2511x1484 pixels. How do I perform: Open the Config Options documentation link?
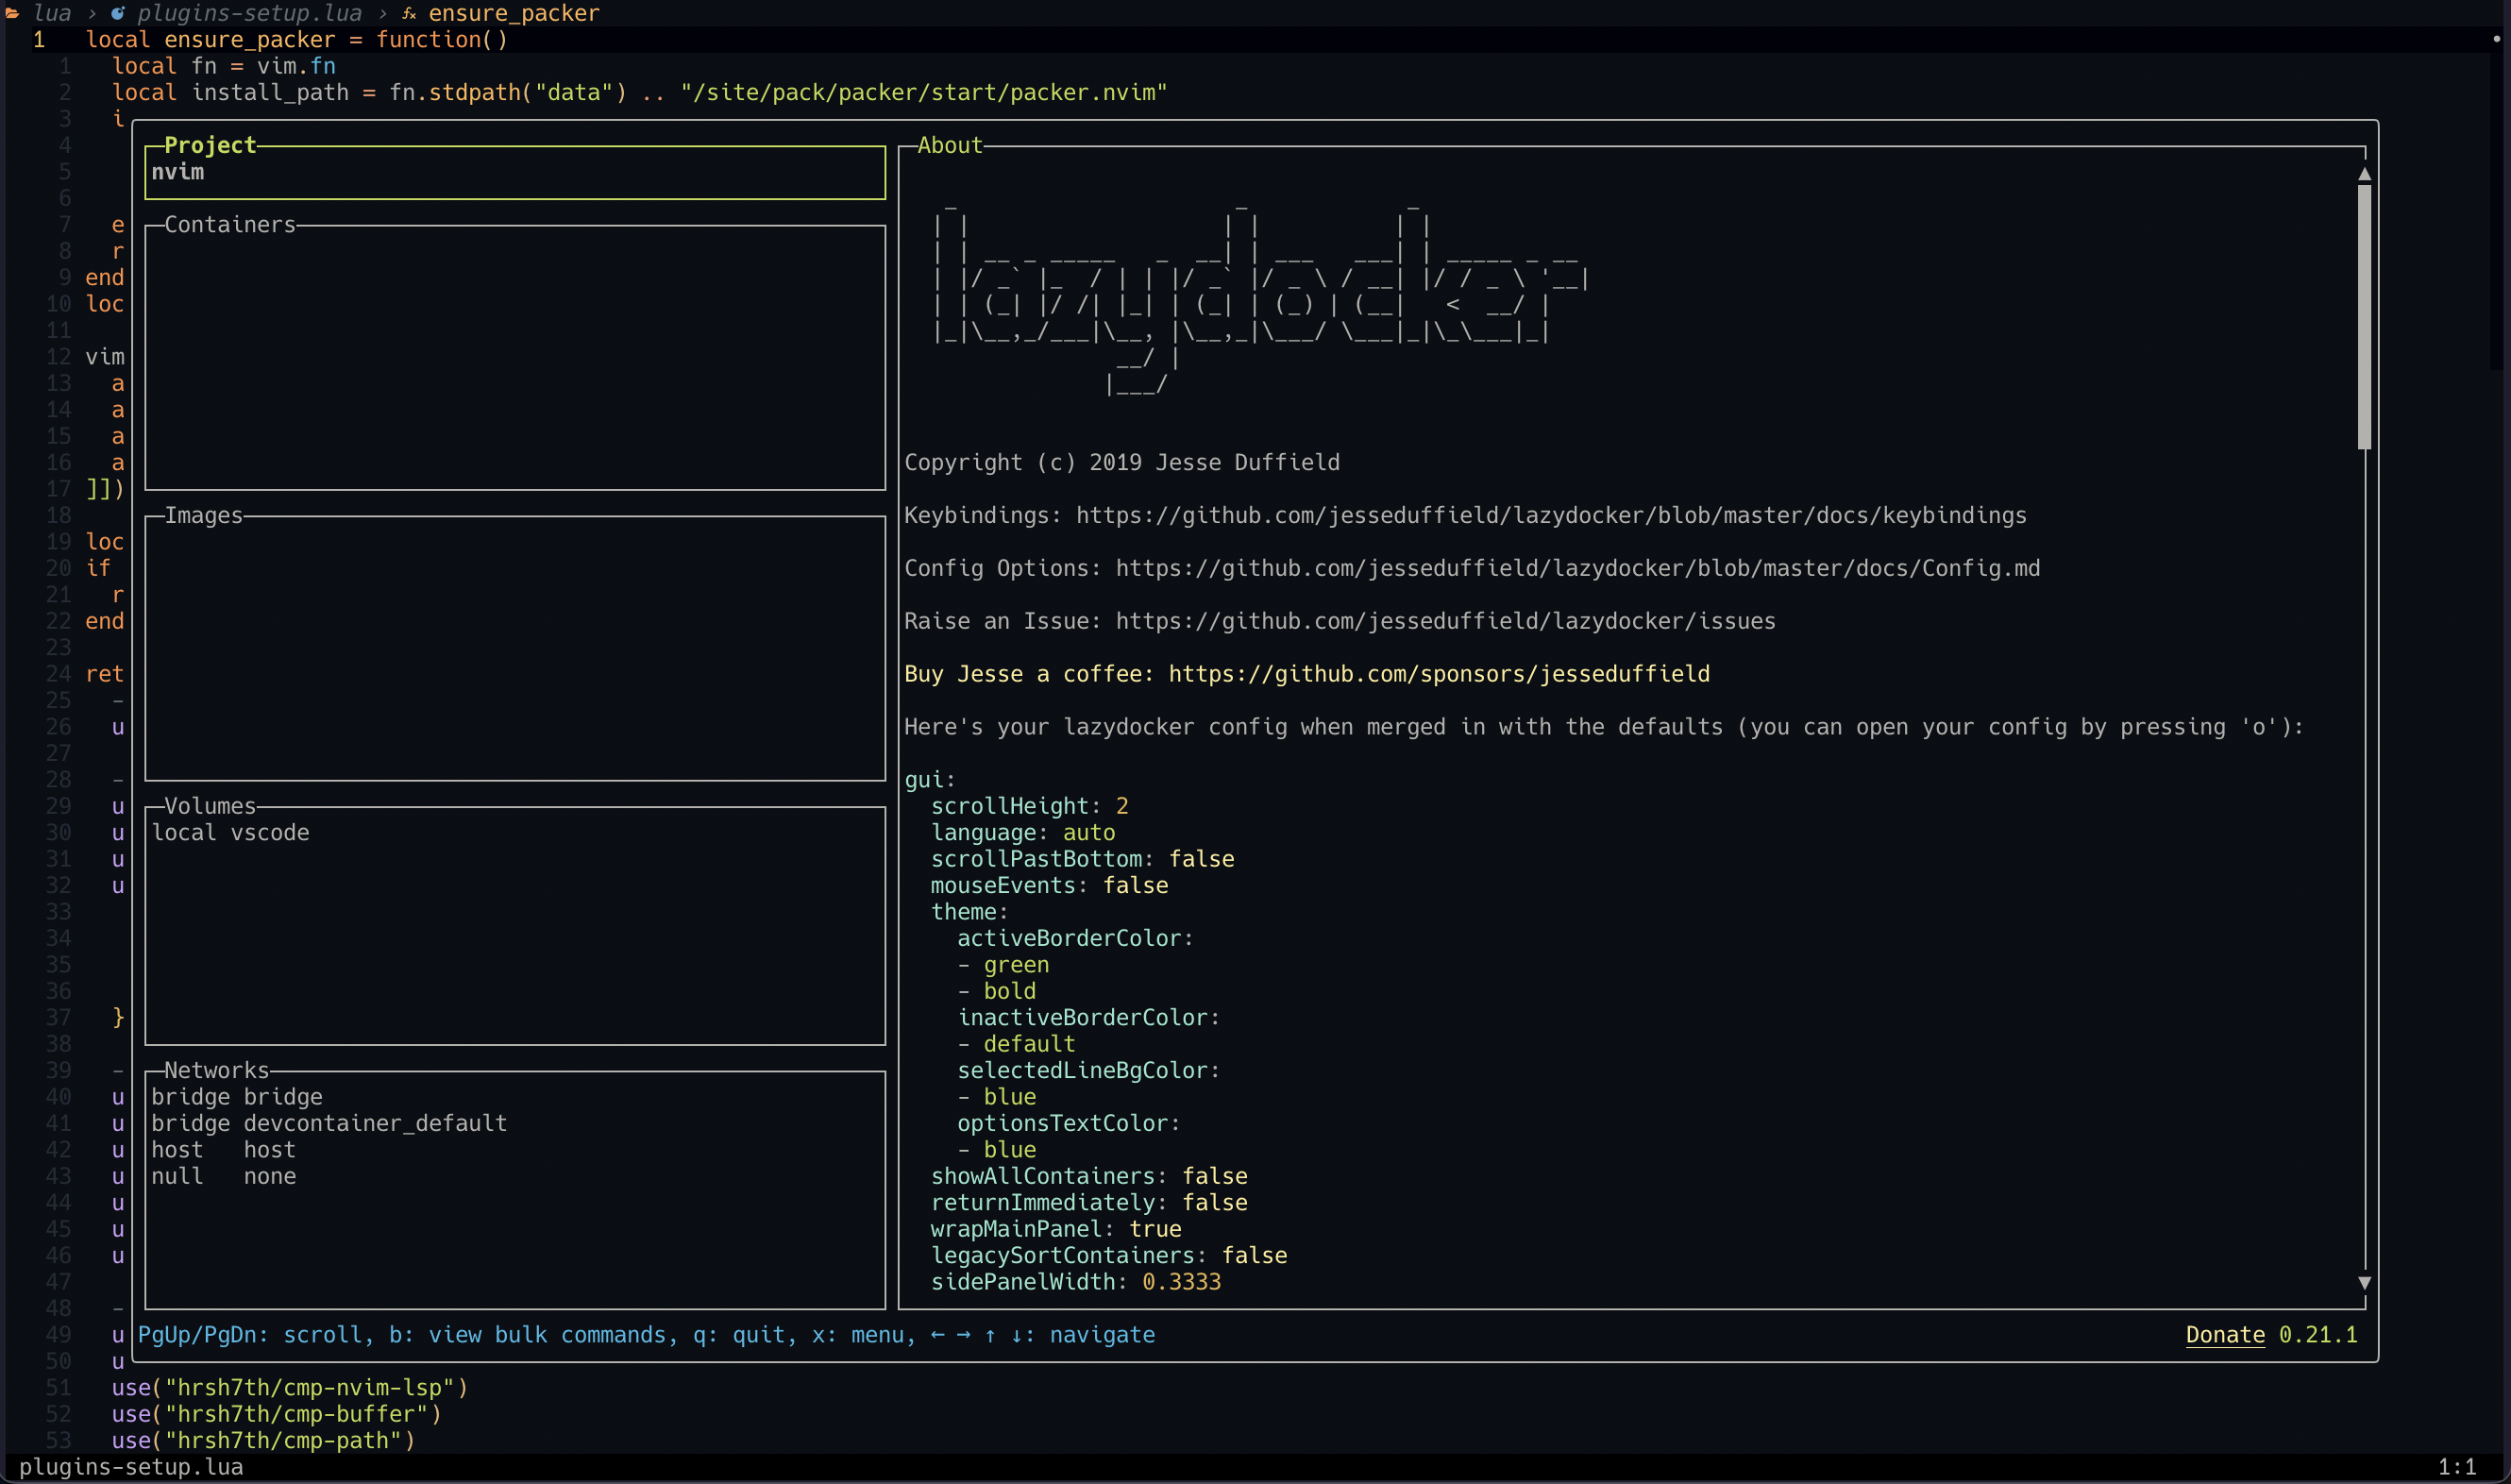(x=1577, y=568)
